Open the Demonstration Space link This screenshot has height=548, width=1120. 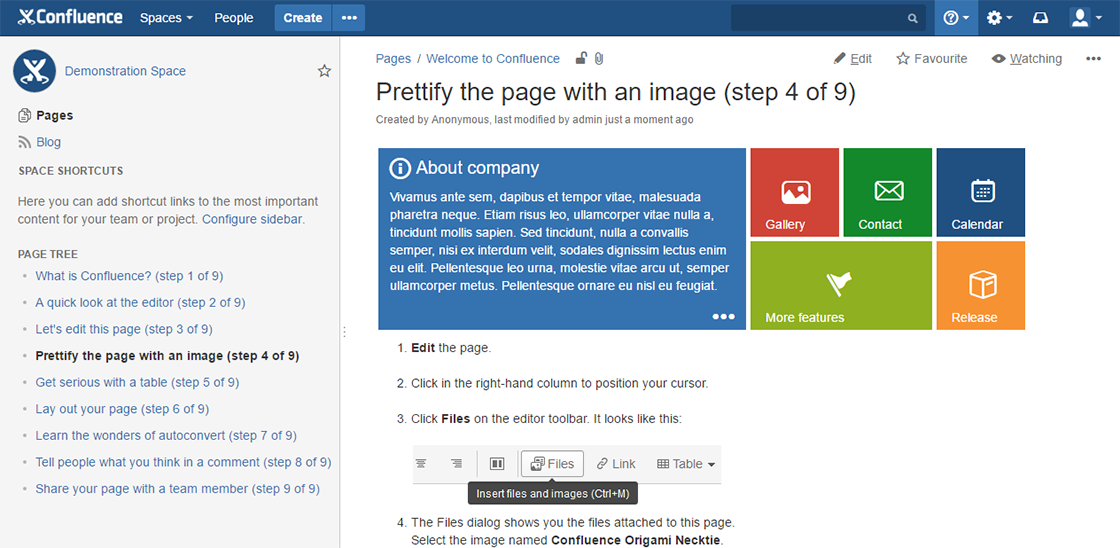(125, 71)
